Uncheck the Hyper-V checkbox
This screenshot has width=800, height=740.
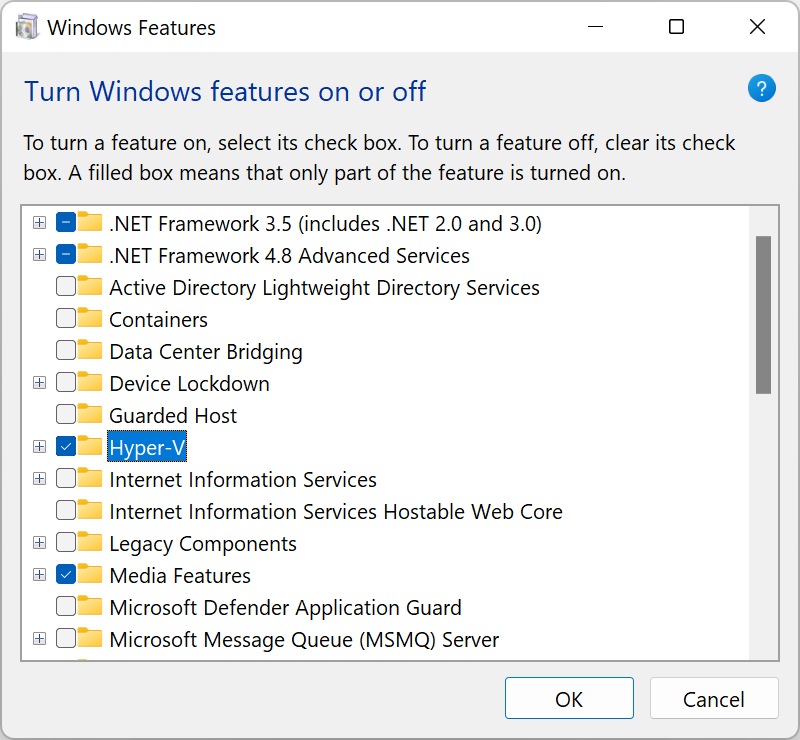point(66,447)
